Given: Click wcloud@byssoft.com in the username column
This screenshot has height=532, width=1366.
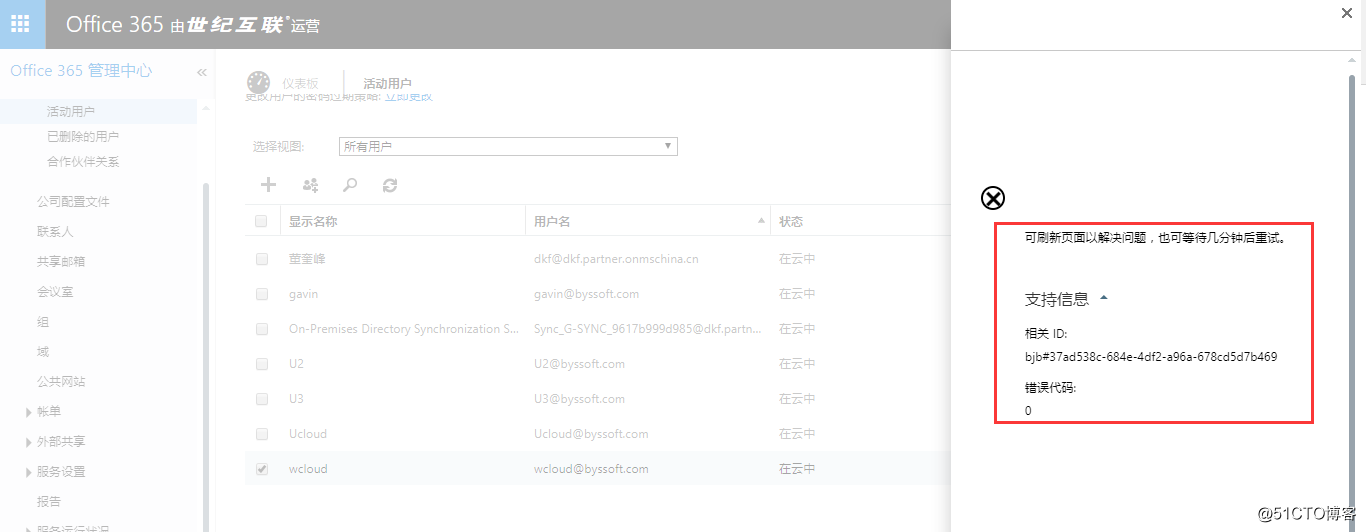Looking at the screenshot, I should [591, 469].
